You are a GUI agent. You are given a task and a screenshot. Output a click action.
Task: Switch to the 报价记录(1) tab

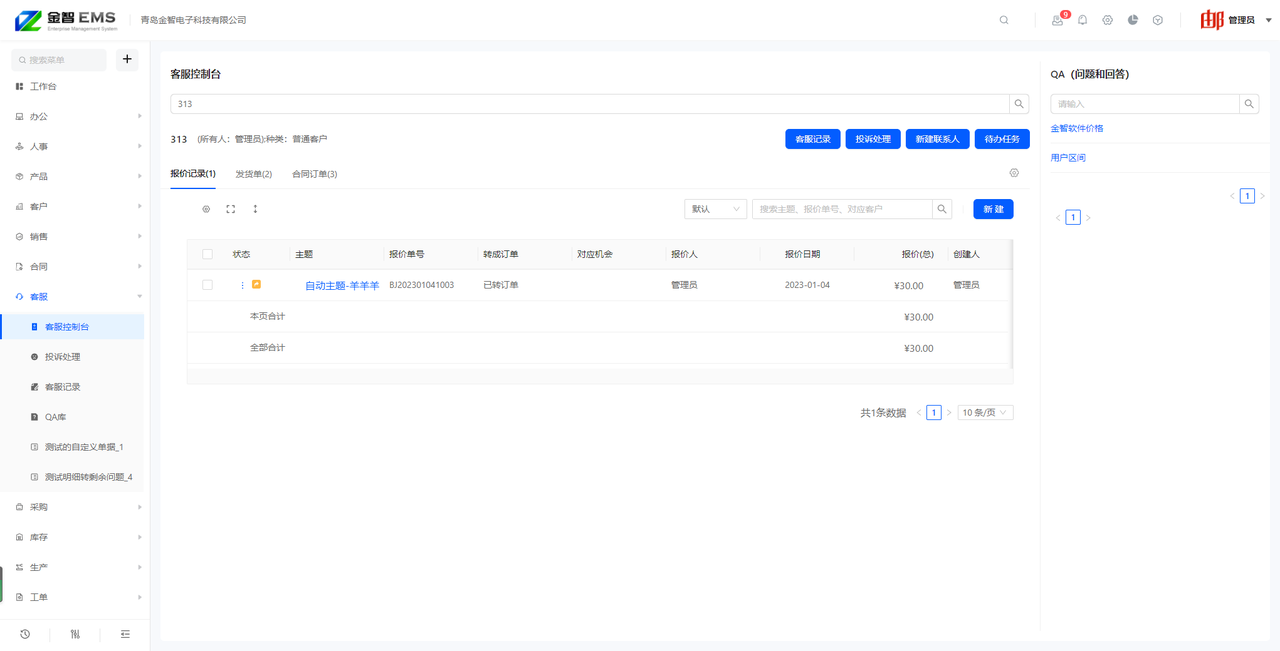point(193,174)
